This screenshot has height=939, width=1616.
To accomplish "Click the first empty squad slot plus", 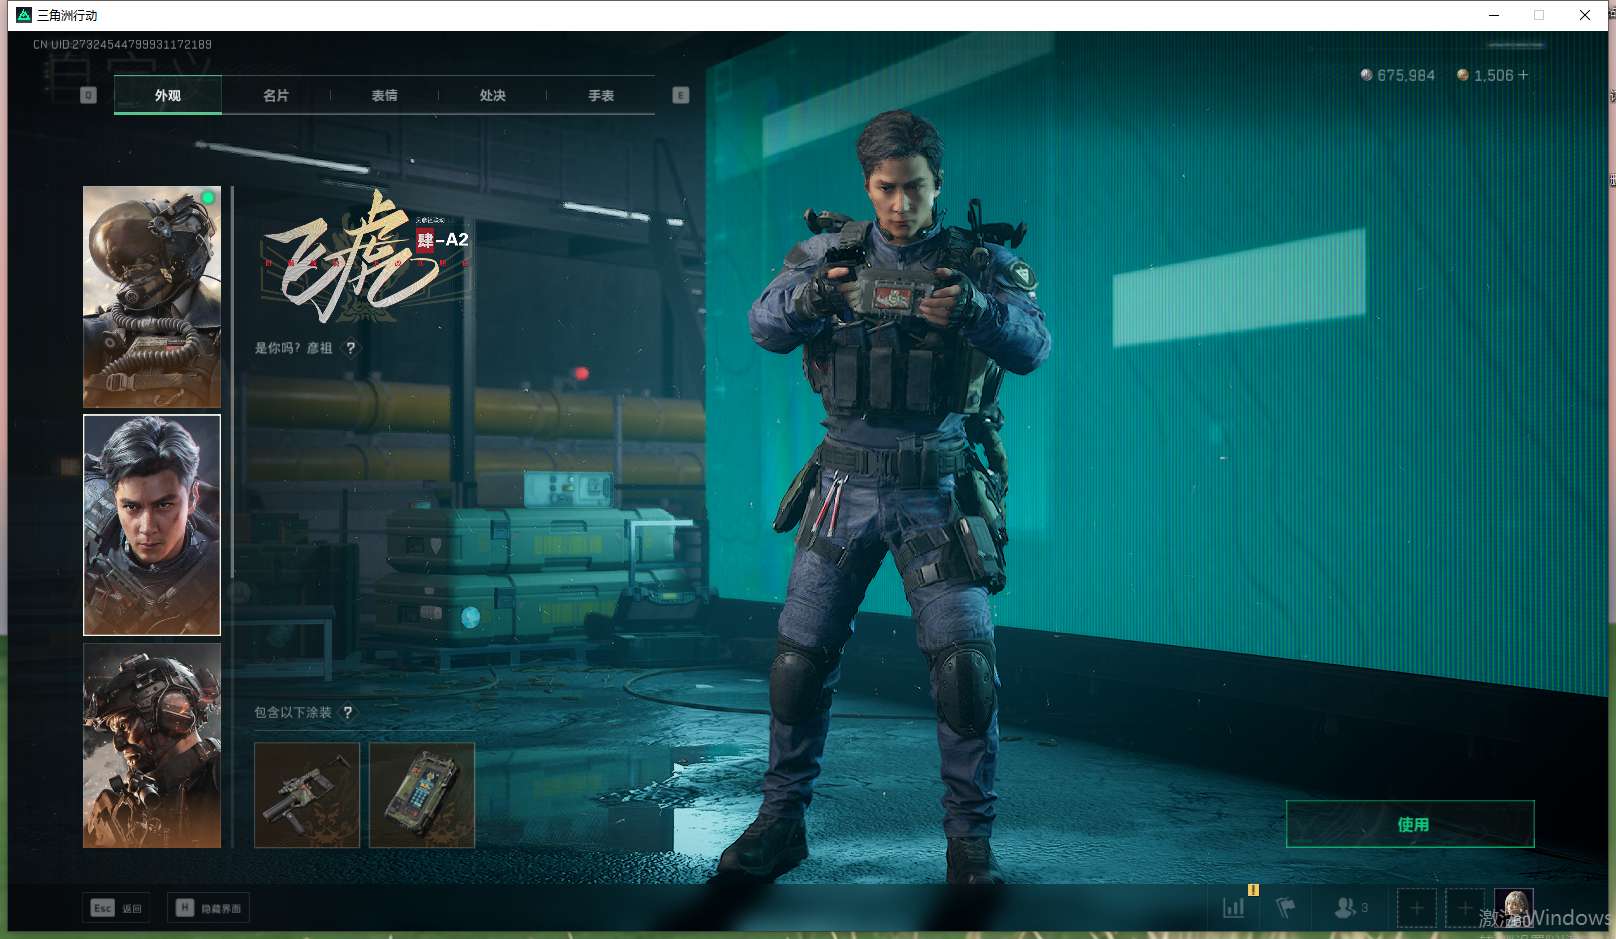I will point(1417,908).
